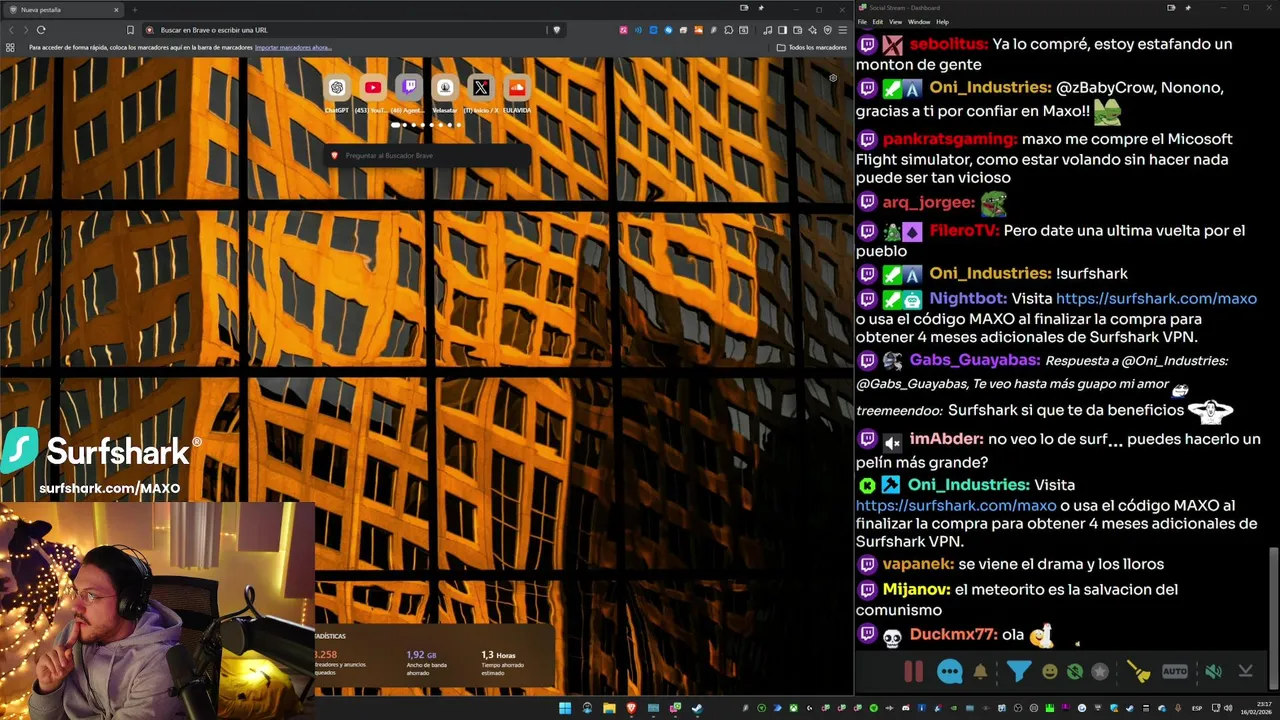1280x720 pixels.
Task: Open File Explorer from taskbar
Action: [x=609, y=708]
